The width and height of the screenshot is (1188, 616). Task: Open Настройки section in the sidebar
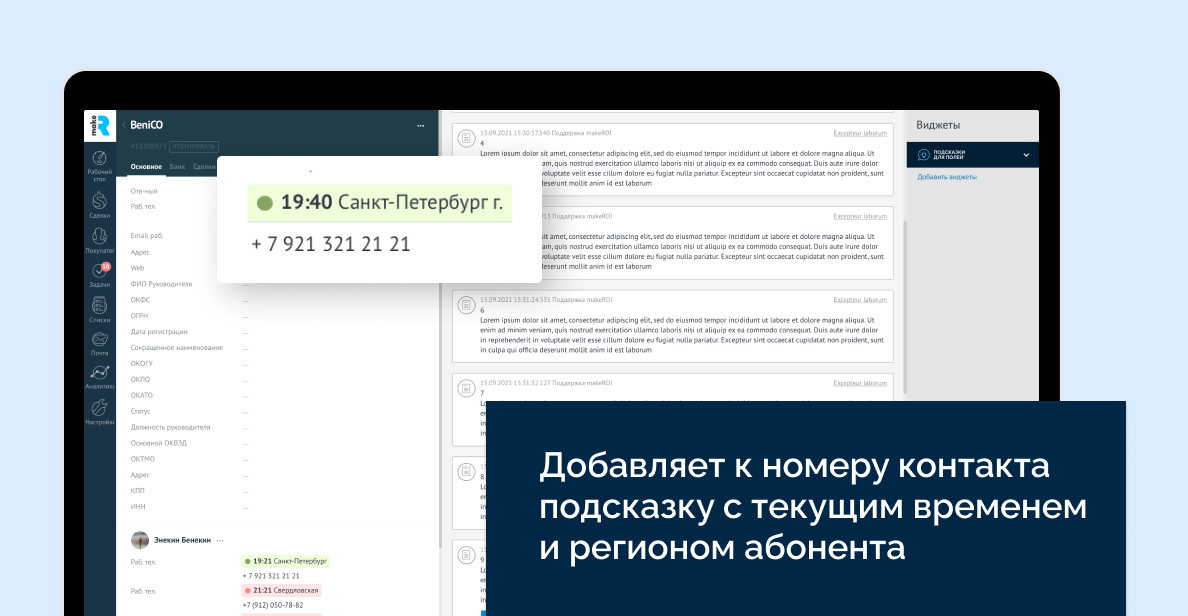click(99, 411)
